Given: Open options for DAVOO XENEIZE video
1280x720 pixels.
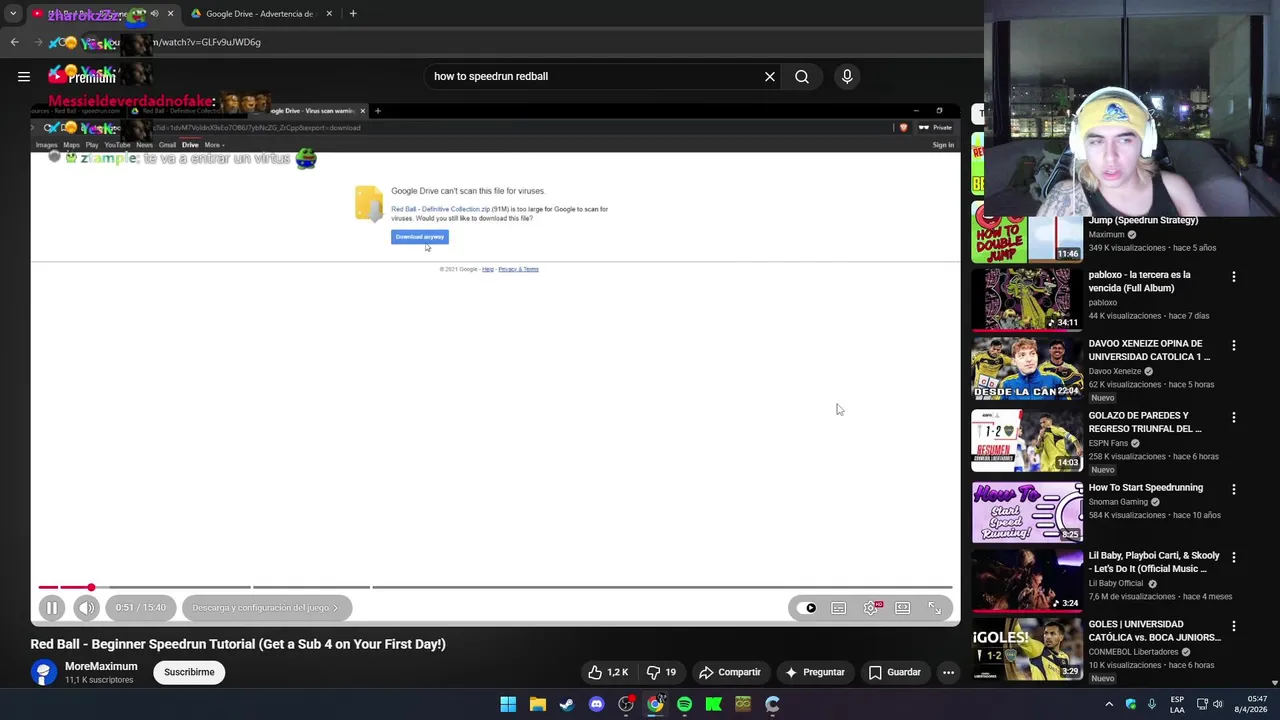Looking at the screenshot, I should click(1234, 345).
